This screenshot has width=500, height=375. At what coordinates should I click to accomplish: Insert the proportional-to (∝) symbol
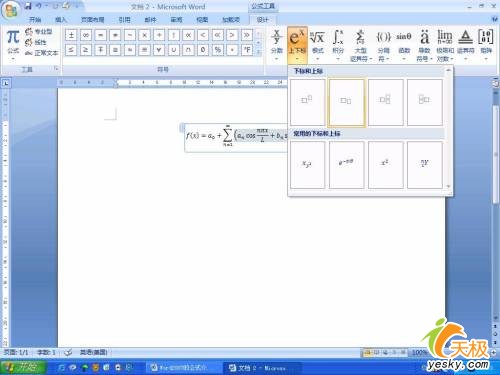188,35
